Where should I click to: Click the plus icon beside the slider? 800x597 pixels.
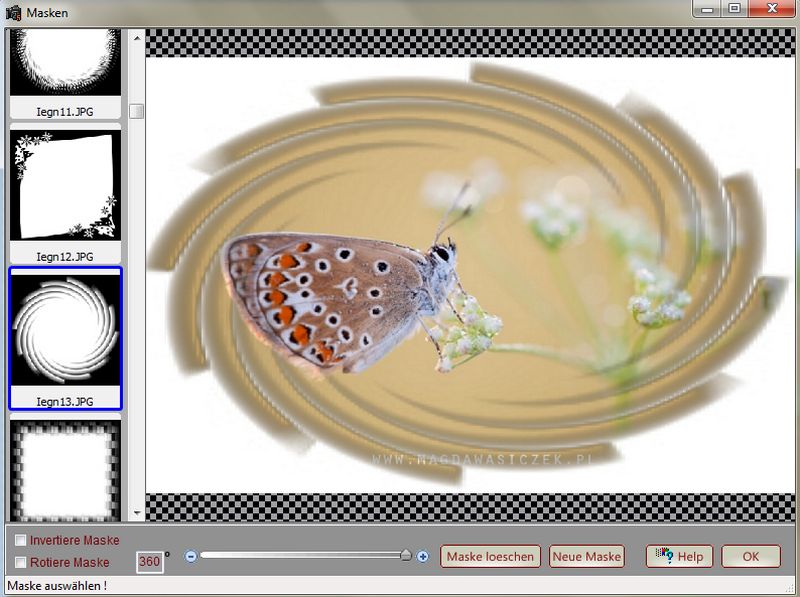click(423, 556)
